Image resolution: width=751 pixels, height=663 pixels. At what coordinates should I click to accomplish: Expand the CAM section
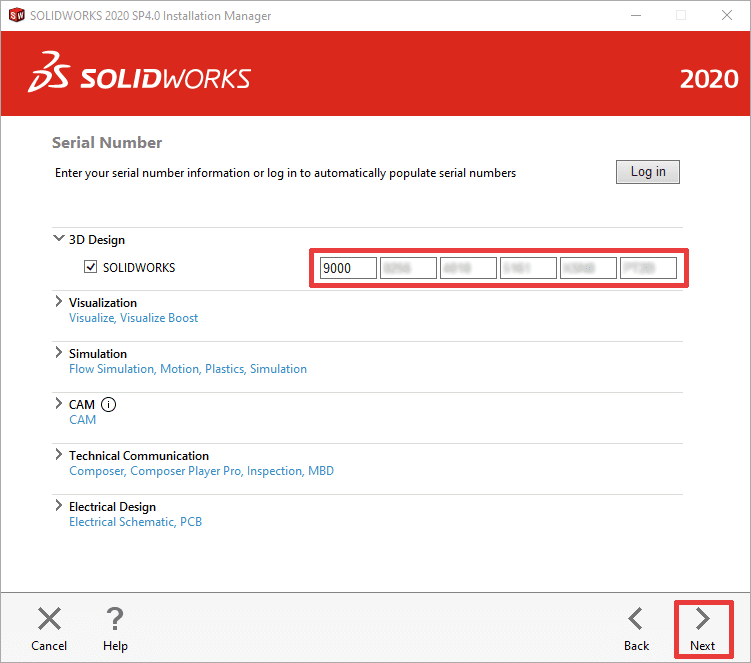click(x=58, y=403)
